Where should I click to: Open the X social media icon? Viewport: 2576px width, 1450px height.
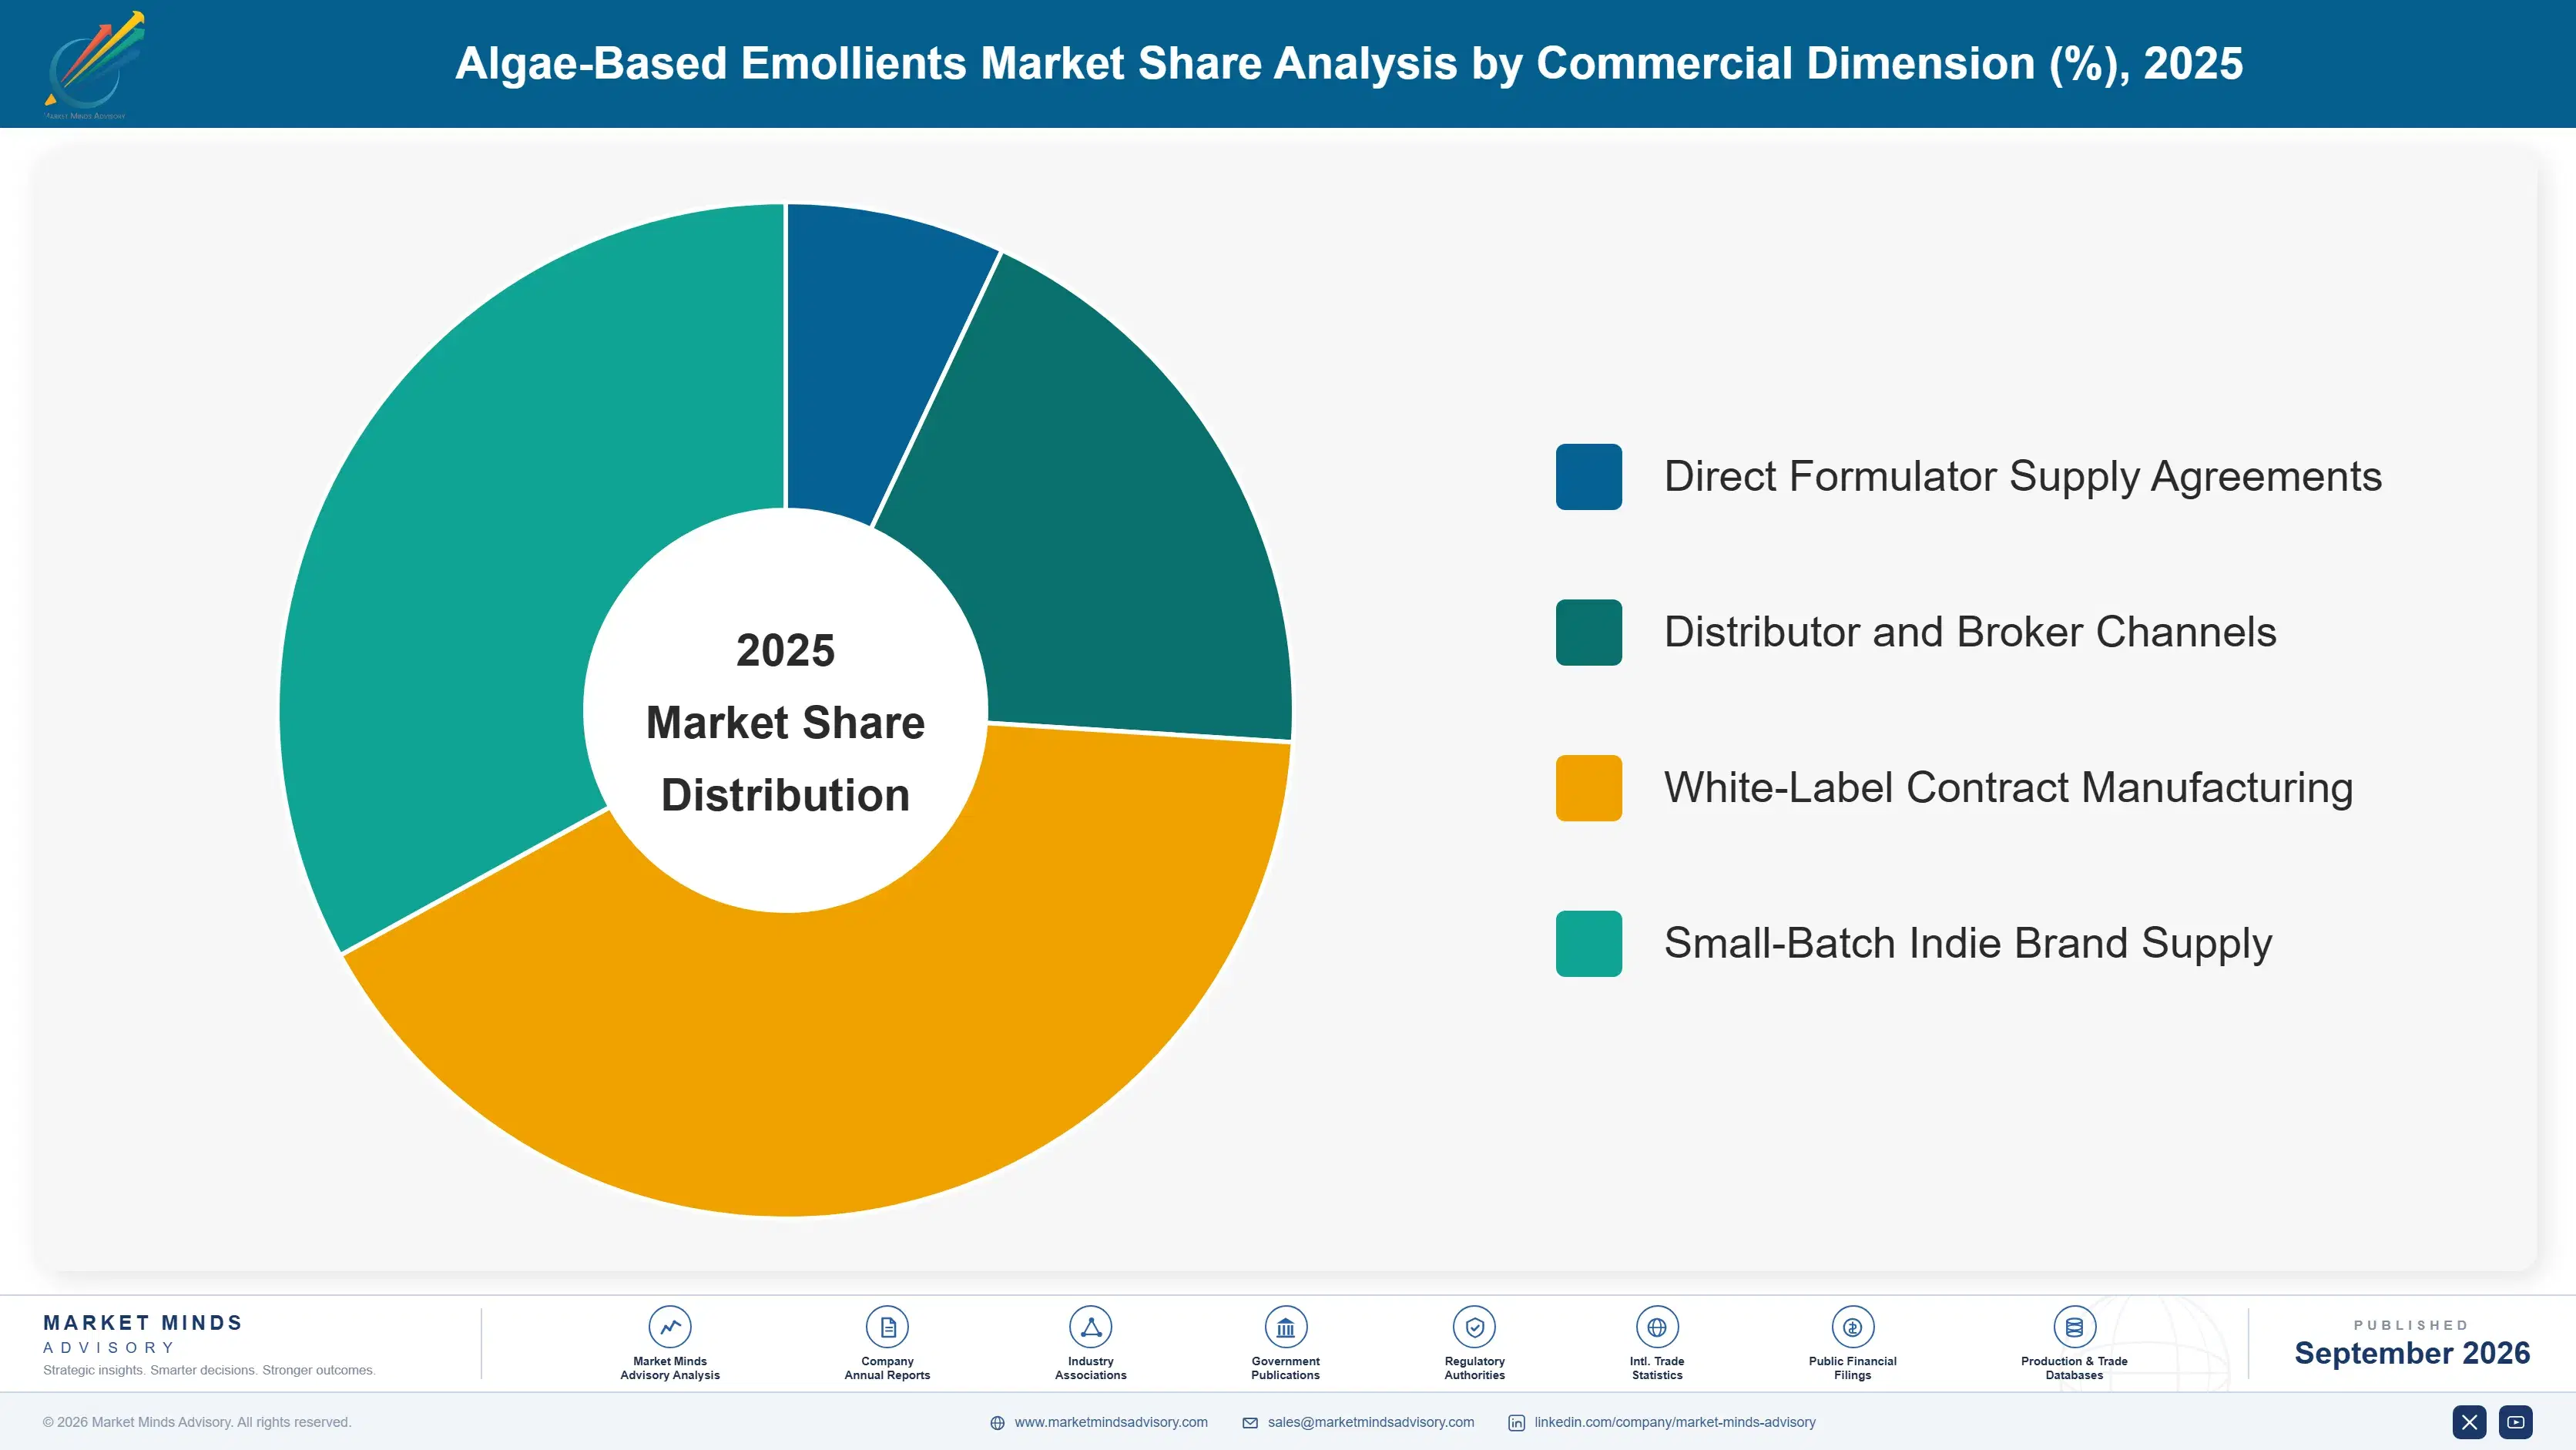point(2469,1422)
